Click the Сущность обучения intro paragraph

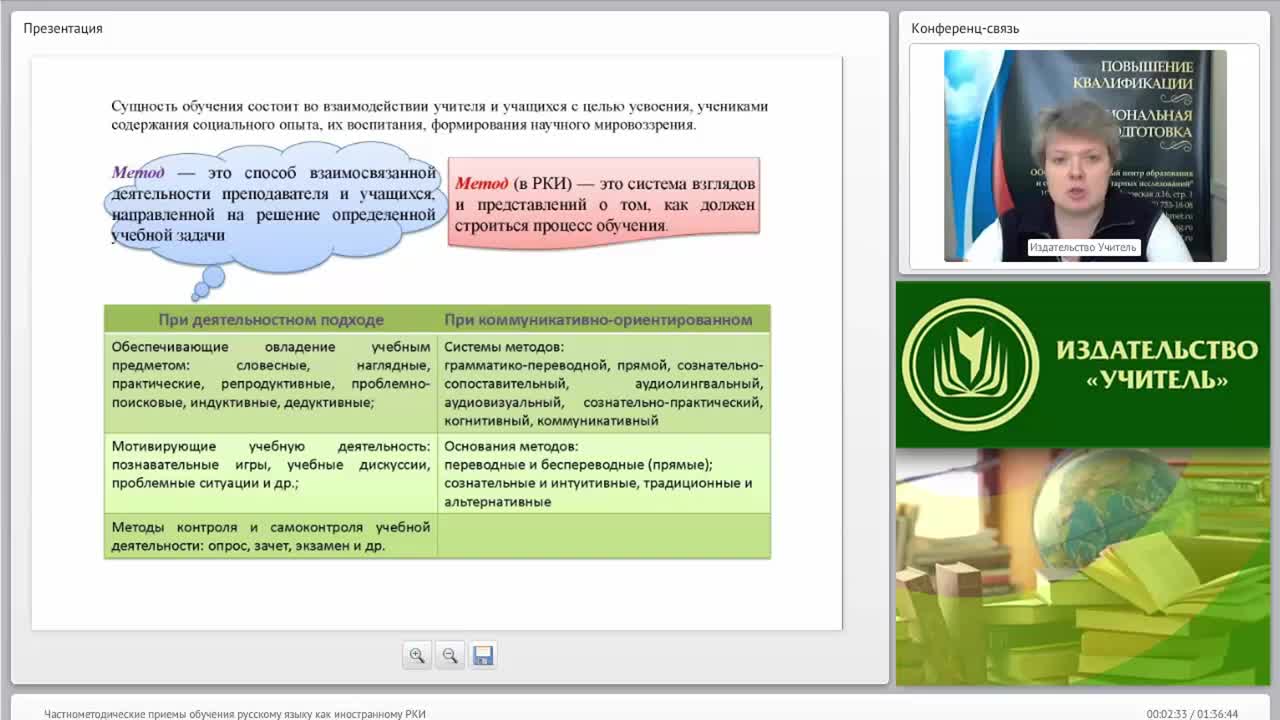pos(439,116)
